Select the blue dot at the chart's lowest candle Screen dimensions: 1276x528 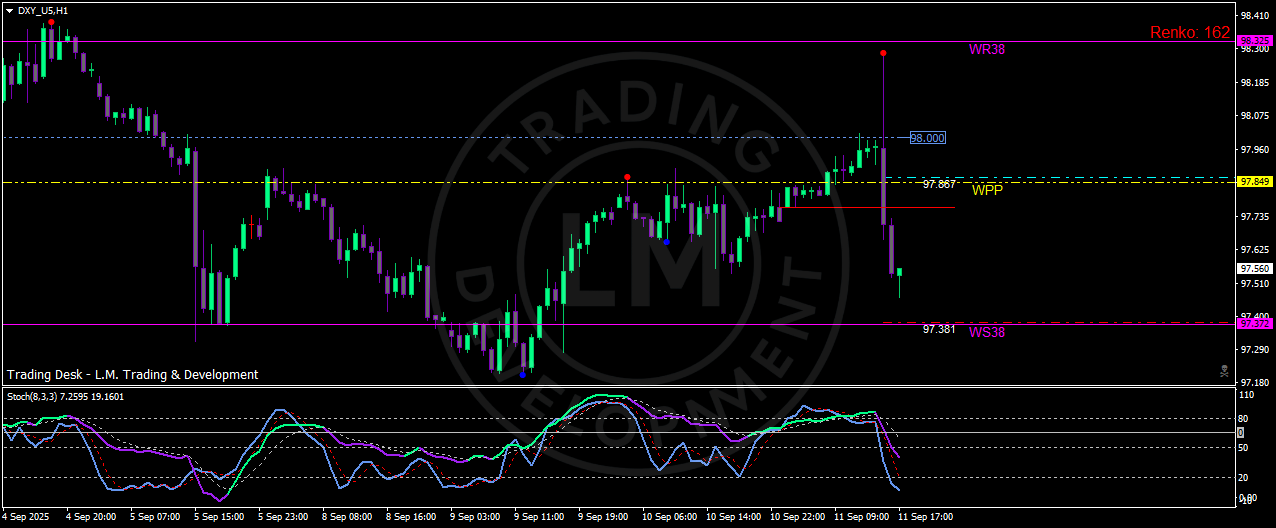pos(522,375)
